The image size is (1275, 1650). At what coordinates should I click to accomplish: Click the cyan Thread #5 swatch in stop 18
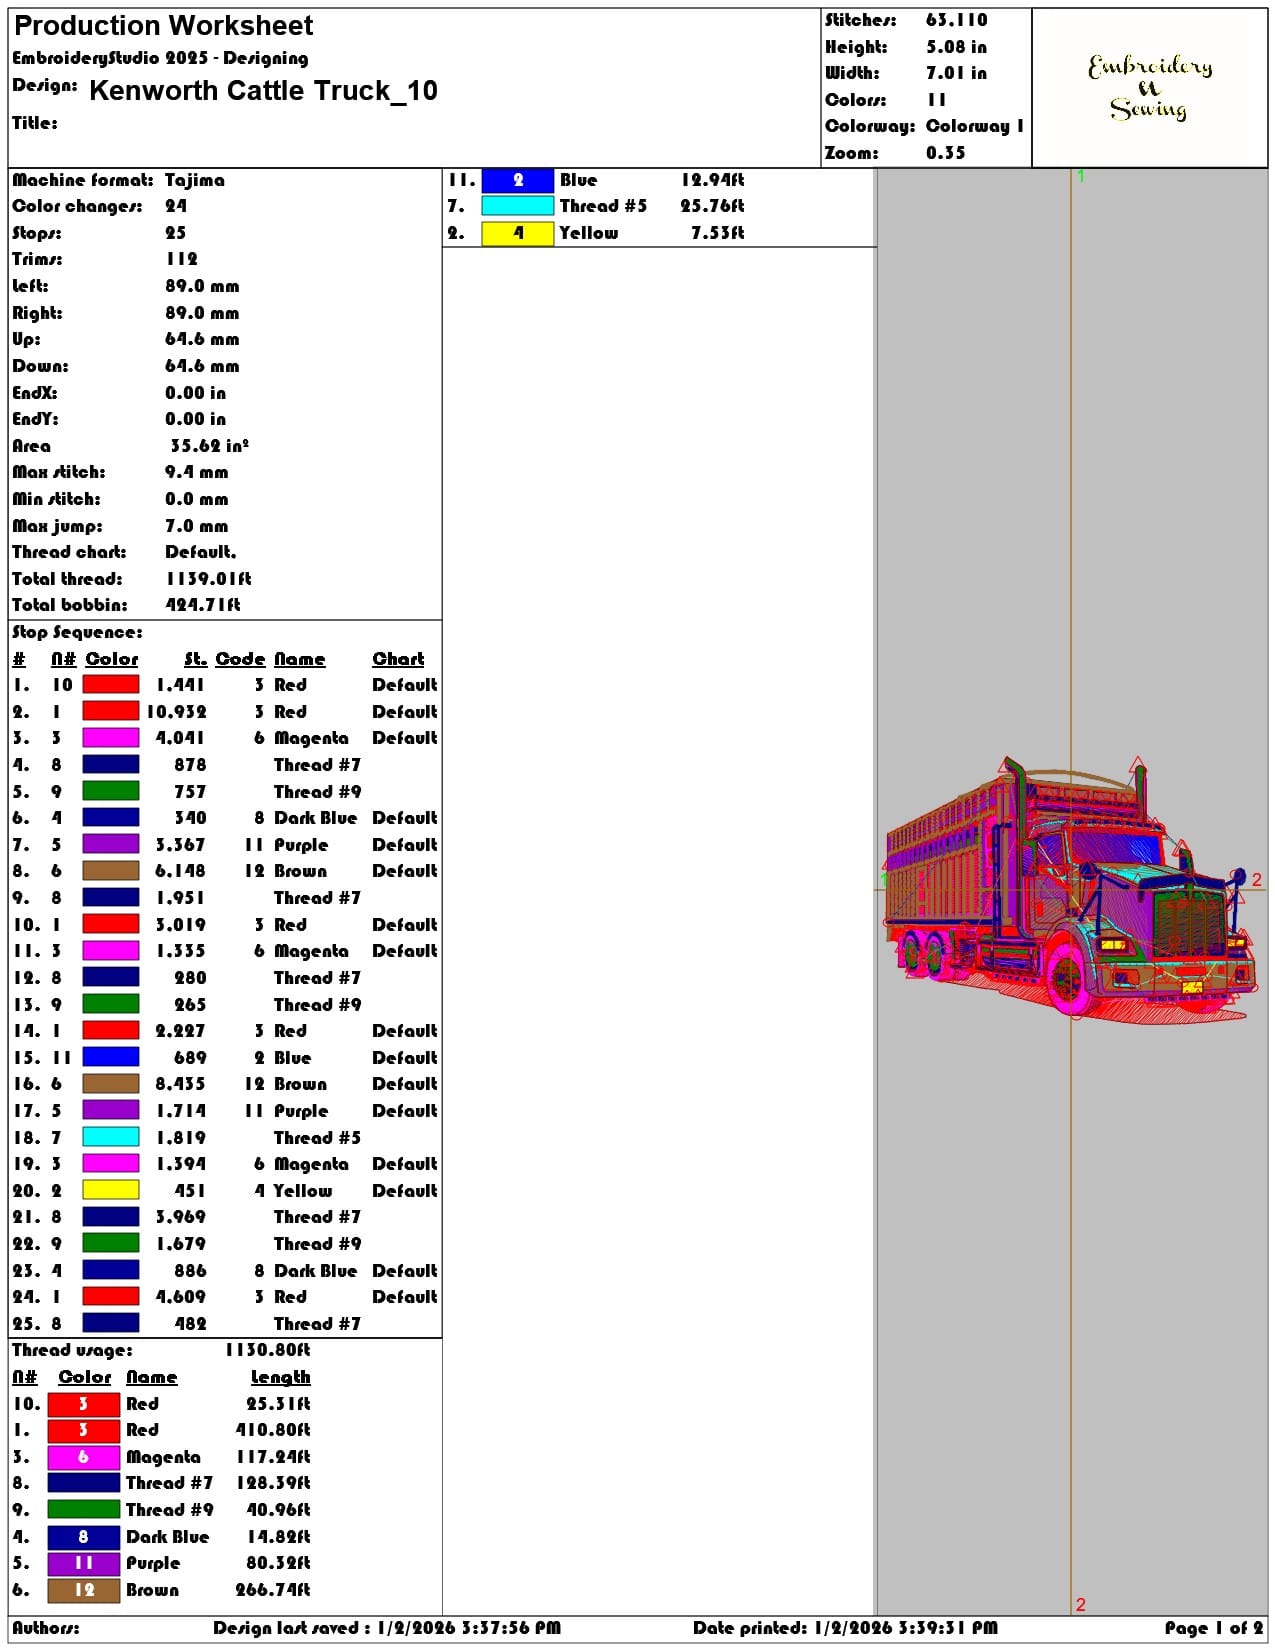pos(110,1137)
